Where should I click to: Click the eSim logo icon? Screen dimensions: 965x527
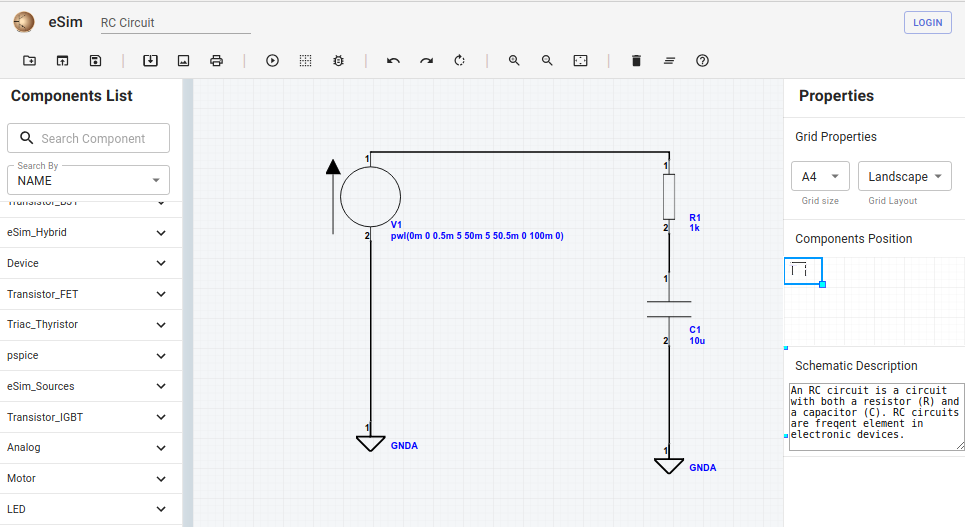[24, 22]
